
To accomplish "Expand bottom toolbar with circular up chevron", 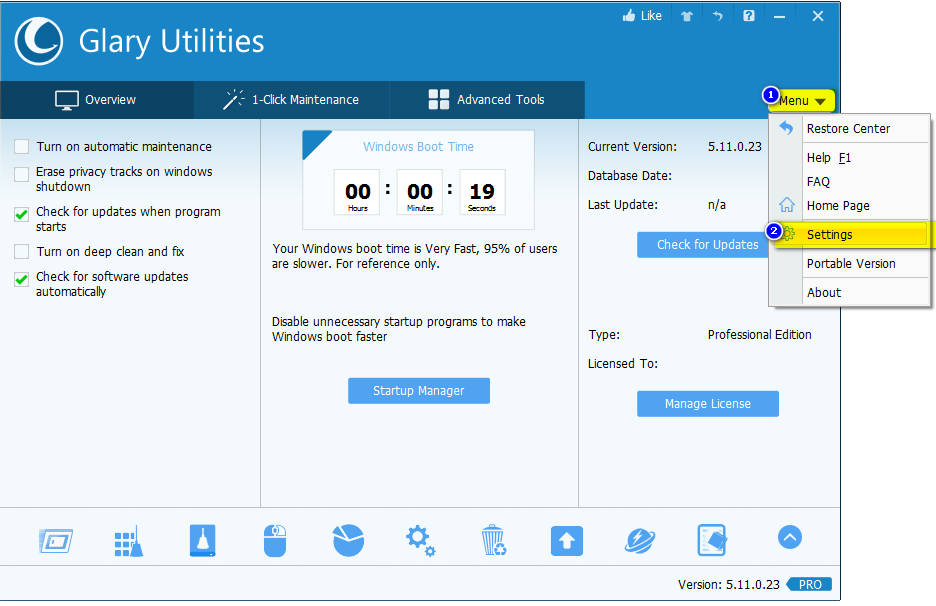I will tap(789, 538).
